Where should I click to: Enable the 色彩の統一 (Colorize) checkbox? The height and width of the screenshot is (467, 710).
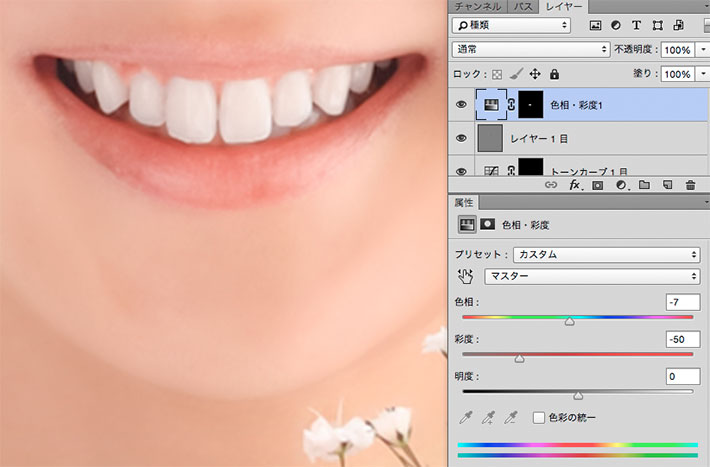click(539, 417)
